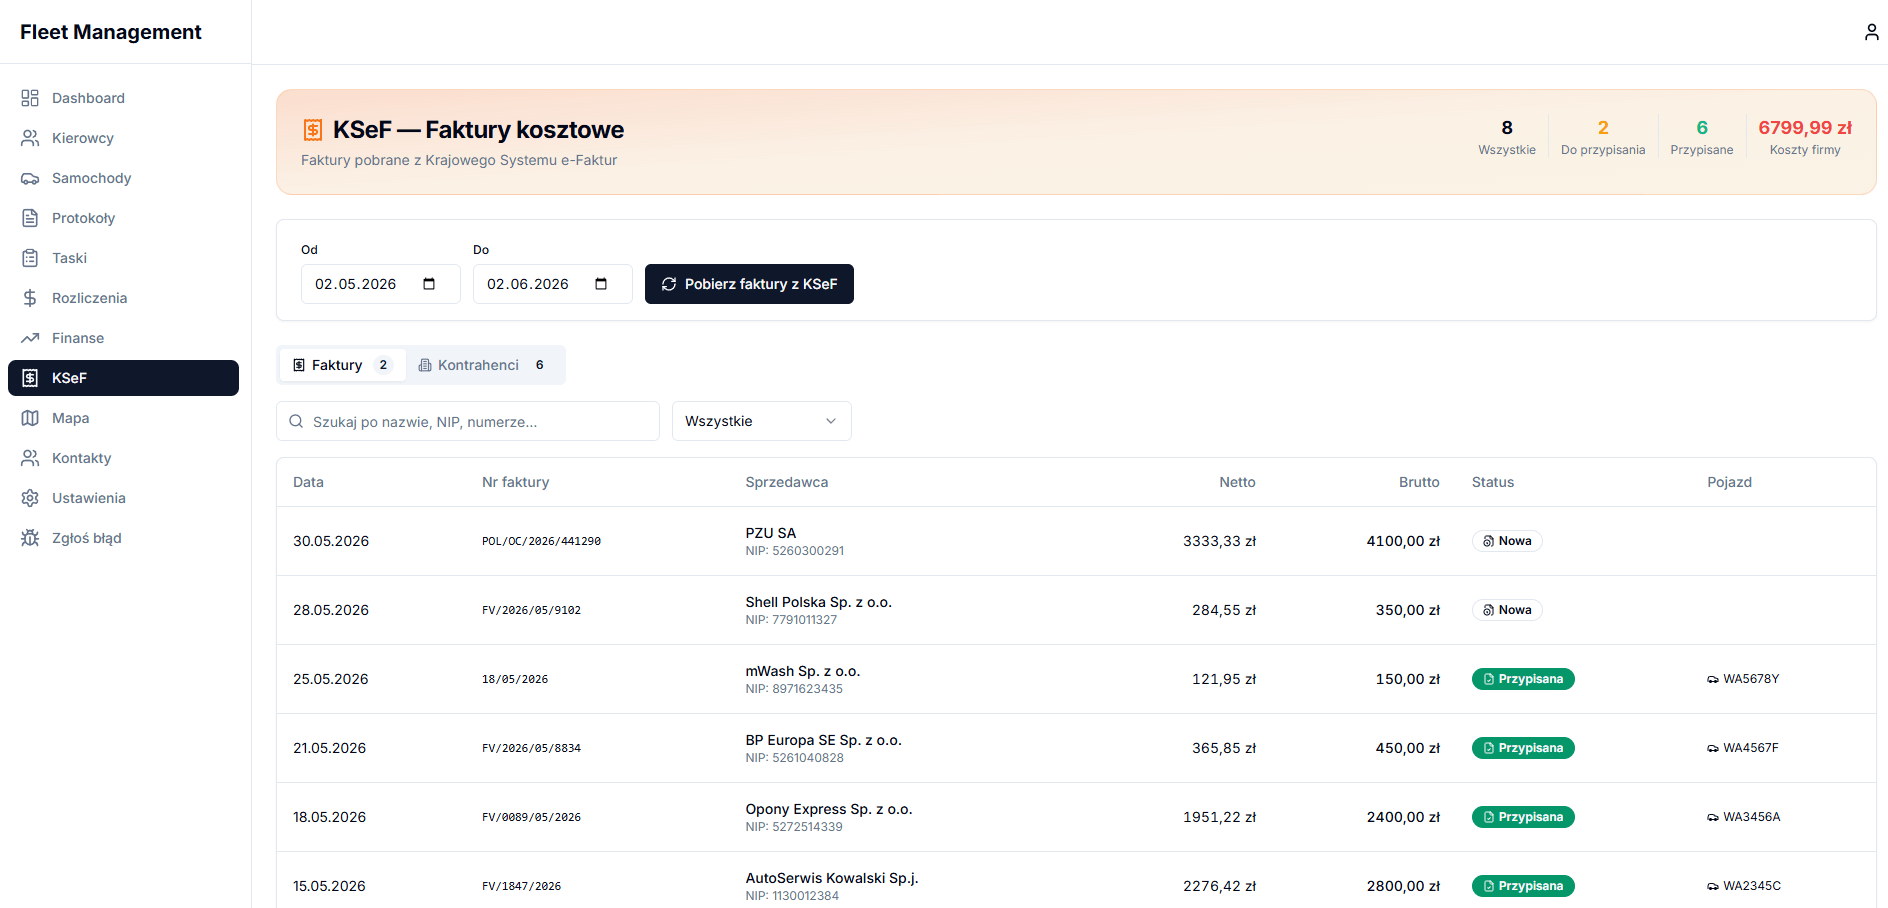Click invoice number FV/0089/05/2026

531,817
